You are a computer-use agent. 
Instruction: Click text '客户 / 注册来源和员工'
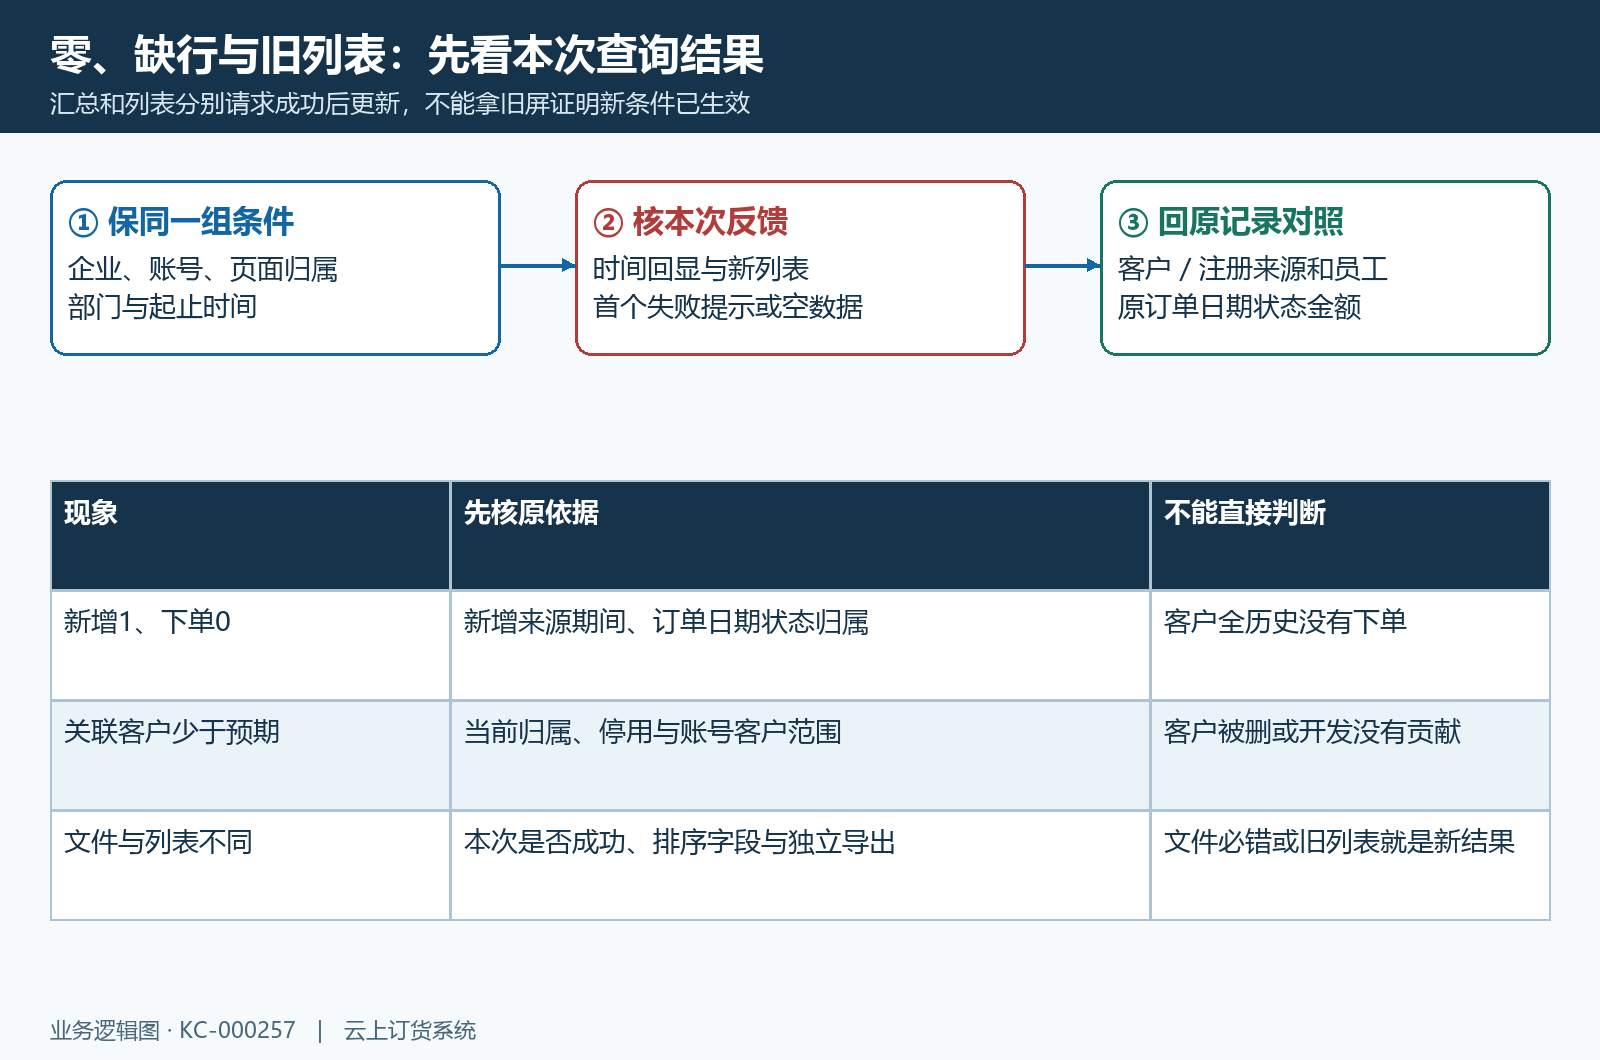1252,269
